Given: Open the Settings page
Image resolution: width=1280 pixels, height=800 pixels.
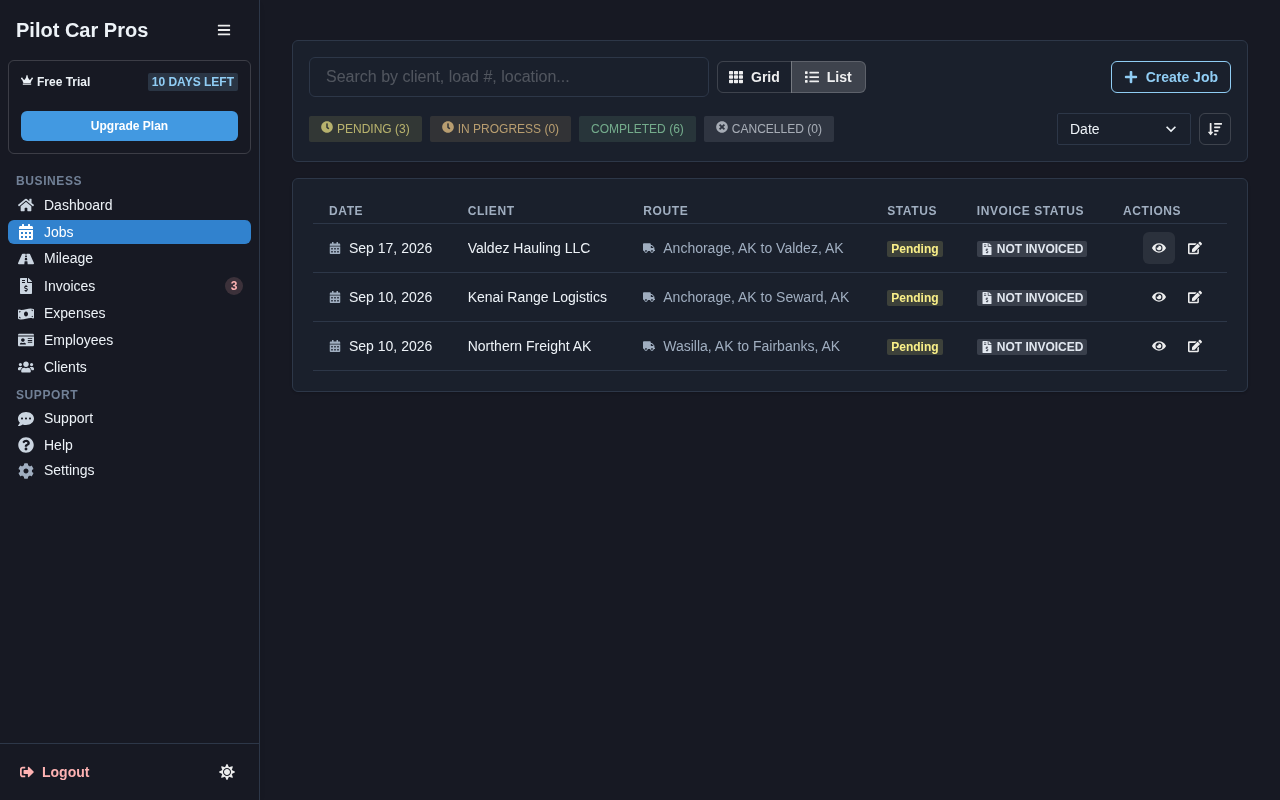Looking at the screenshot, I should click(129, 470).
